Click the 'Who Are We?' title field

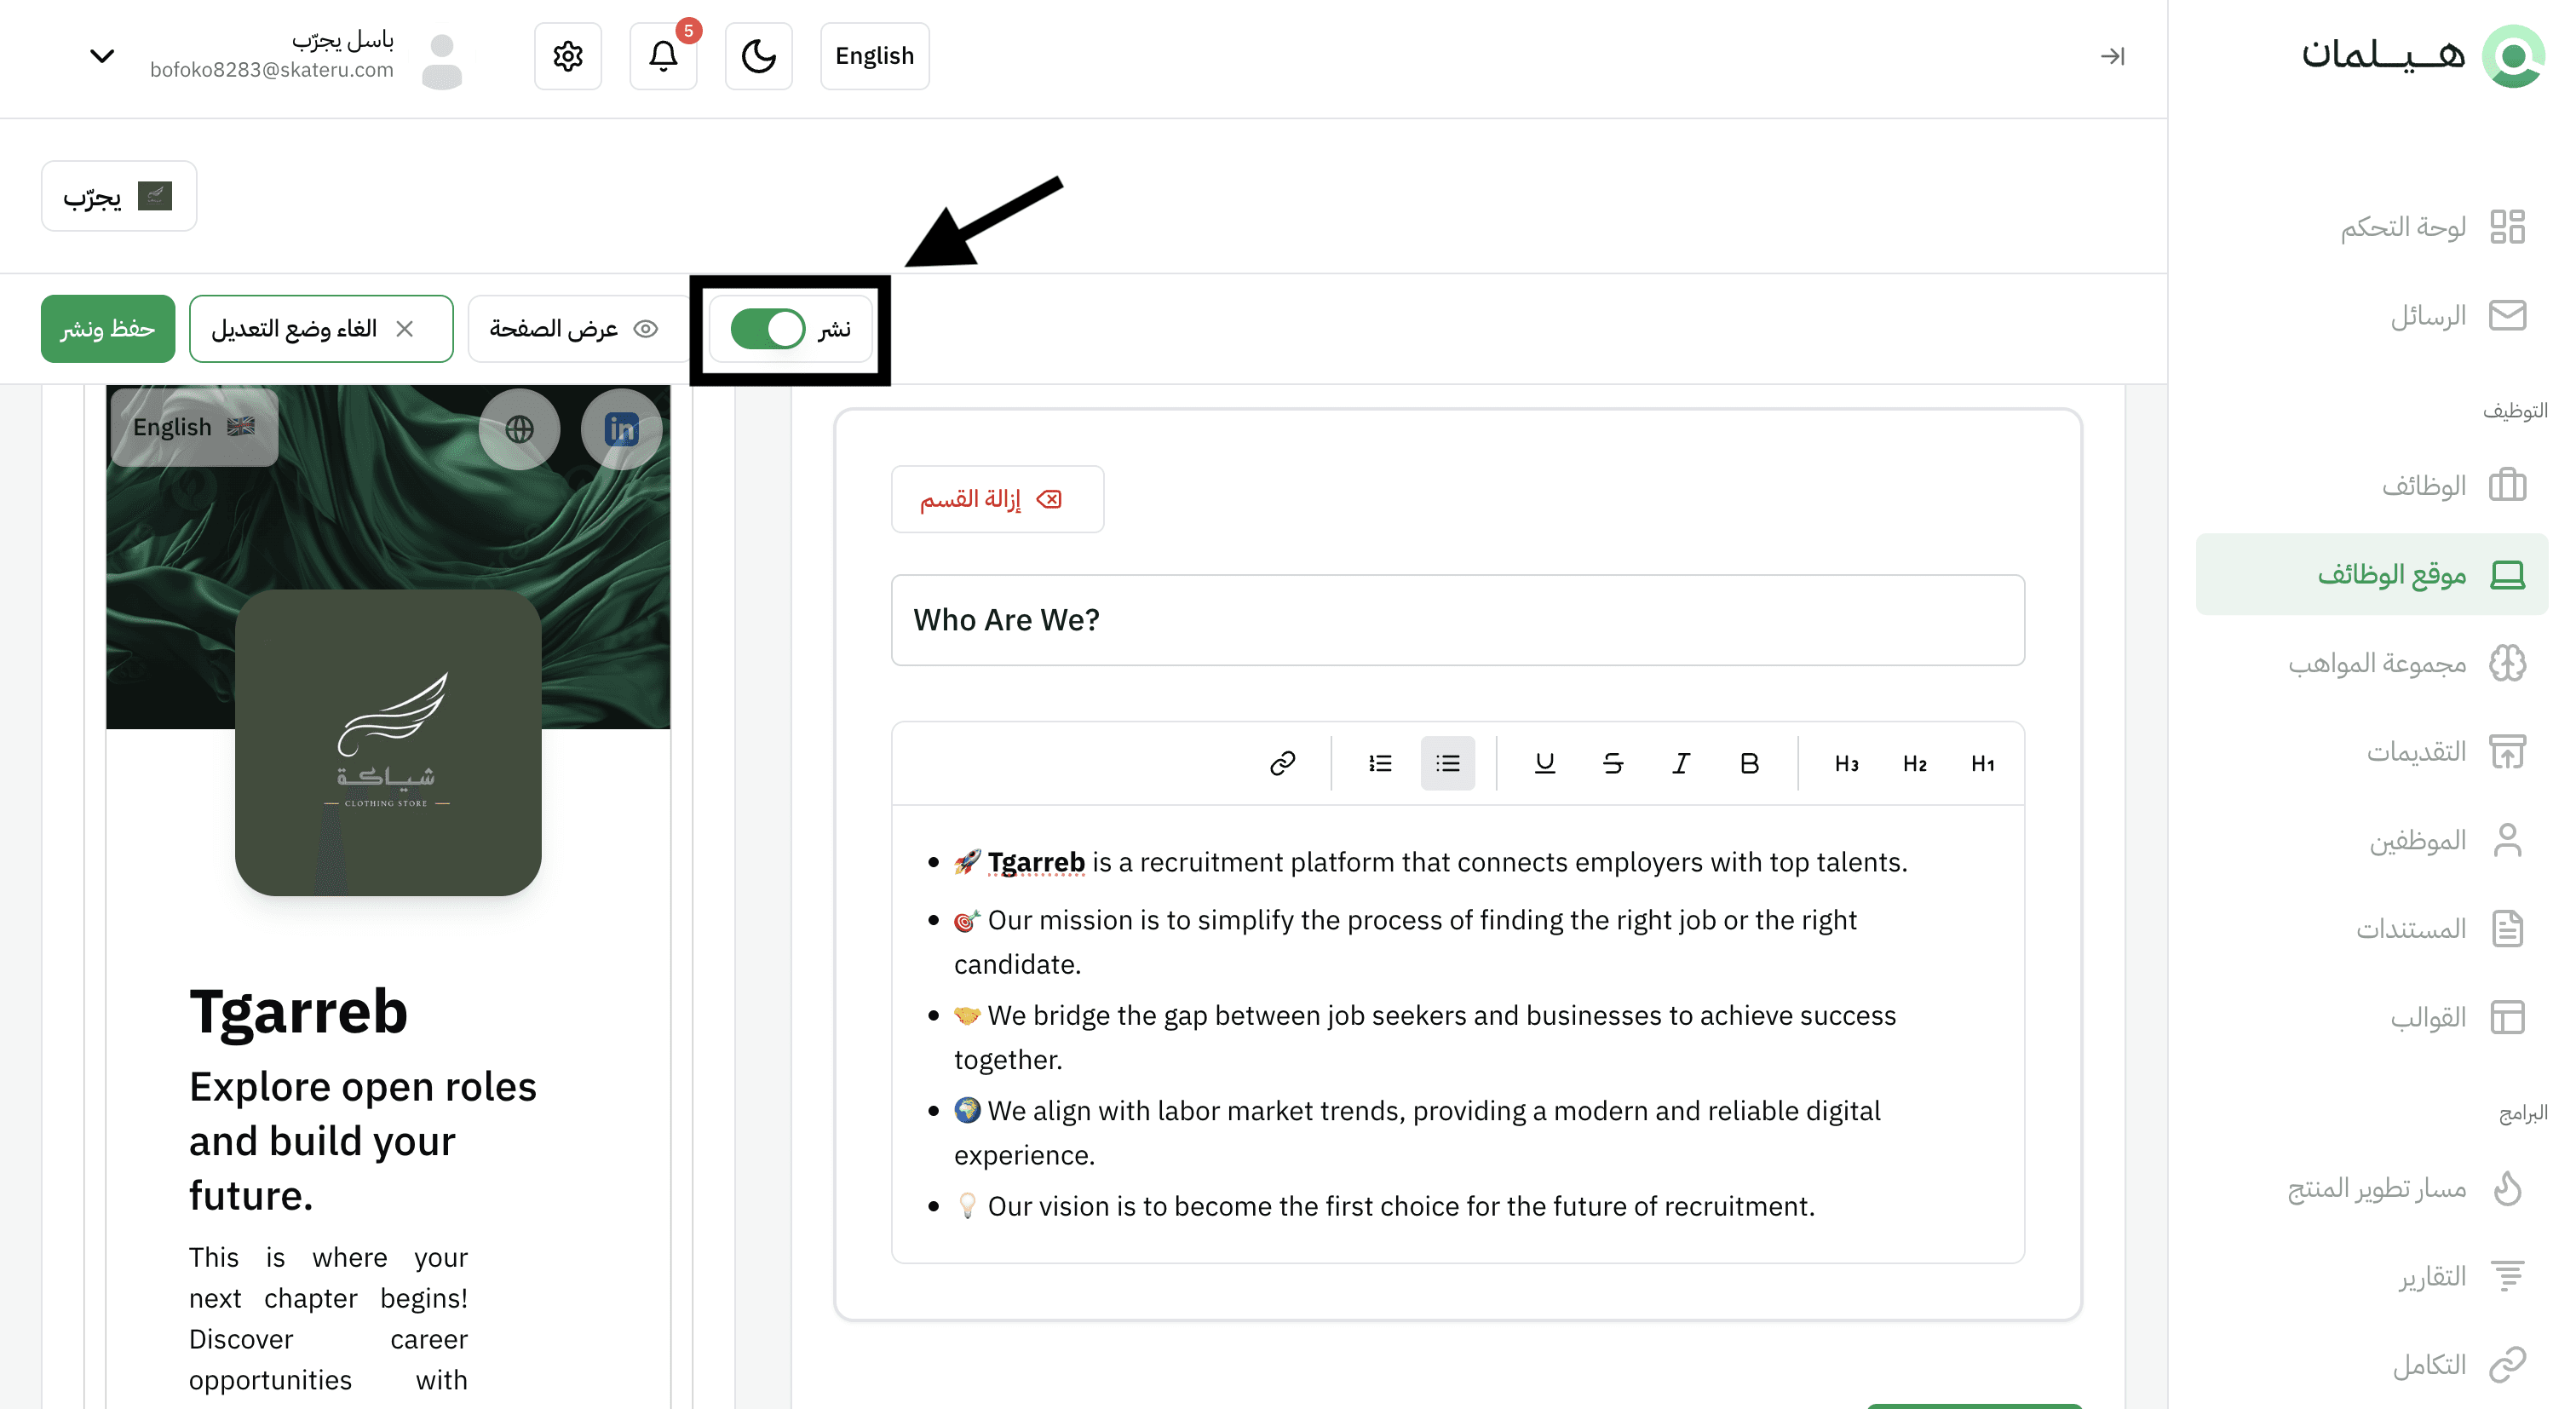click(1457, 620)
